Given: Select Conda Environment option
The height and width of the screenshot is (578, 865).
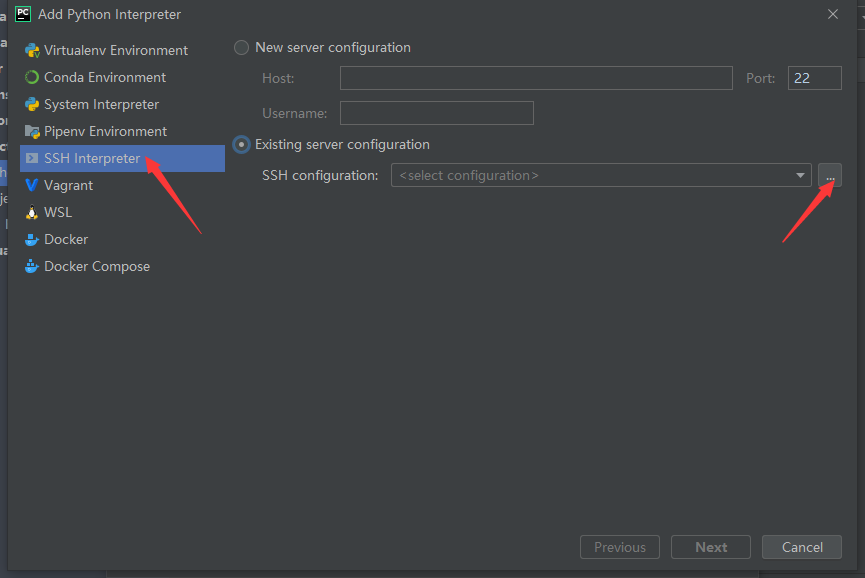Looking at the screenshot, I should pos(122,78).
